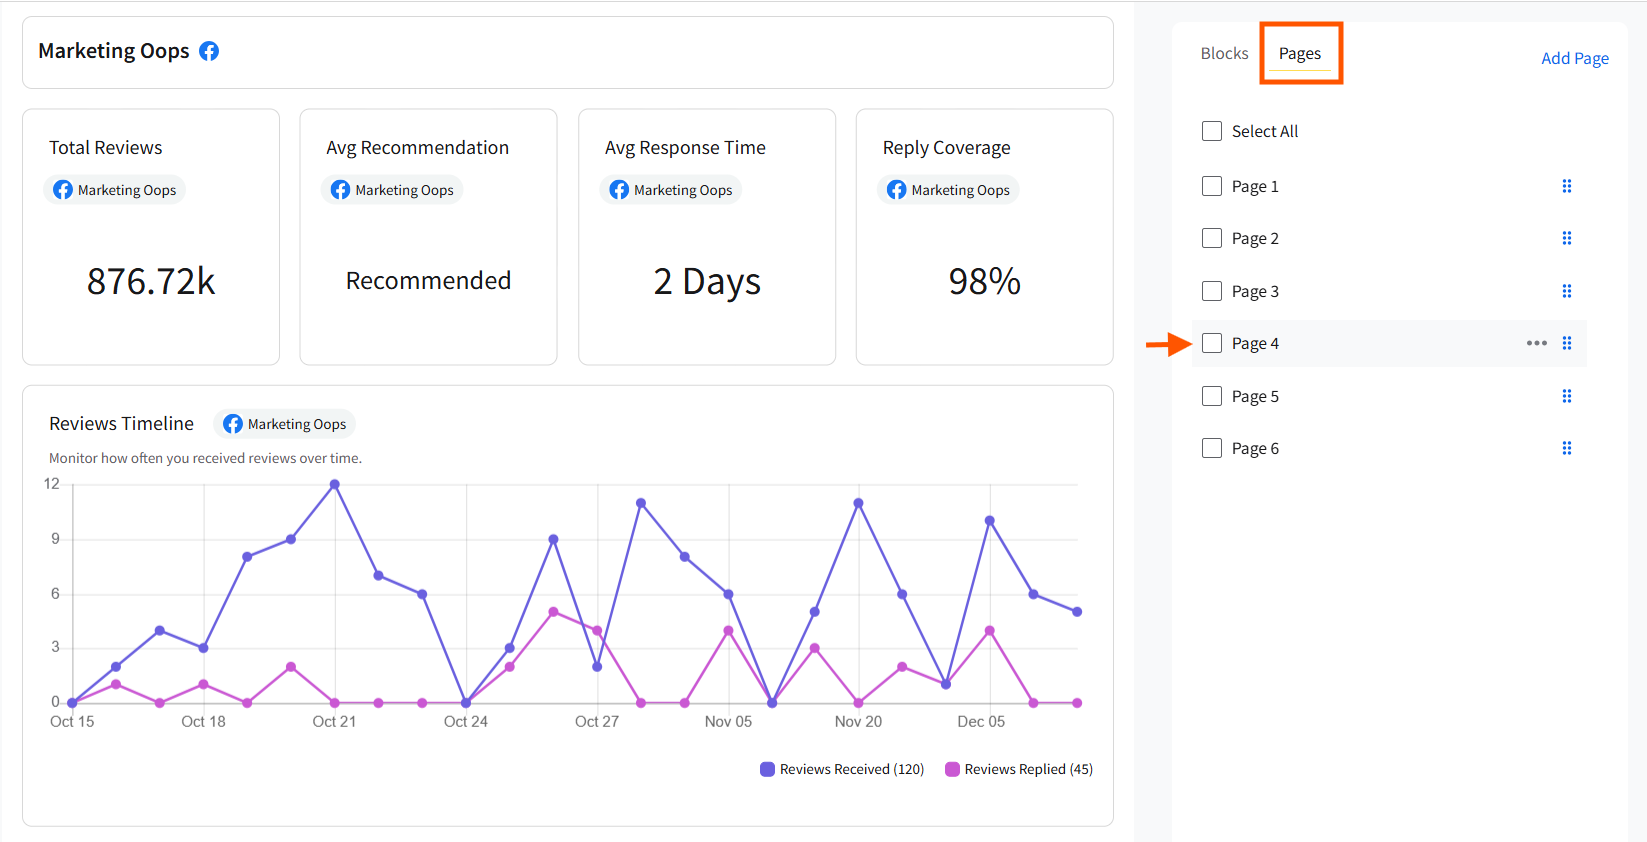This screenshot has height=842, width=1647.
Task: Toggle Reviews Replied legend color swatch
Action: pyautogui.click(x=952, y=769)
